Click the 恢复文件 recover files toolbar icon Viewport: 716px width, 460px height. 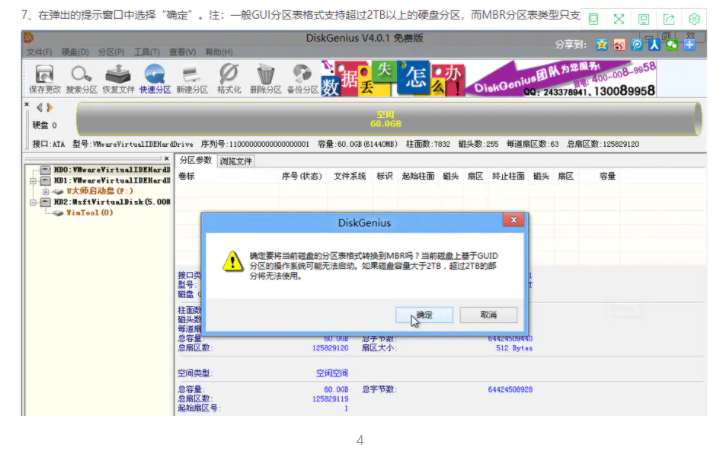tap(118, 79)
